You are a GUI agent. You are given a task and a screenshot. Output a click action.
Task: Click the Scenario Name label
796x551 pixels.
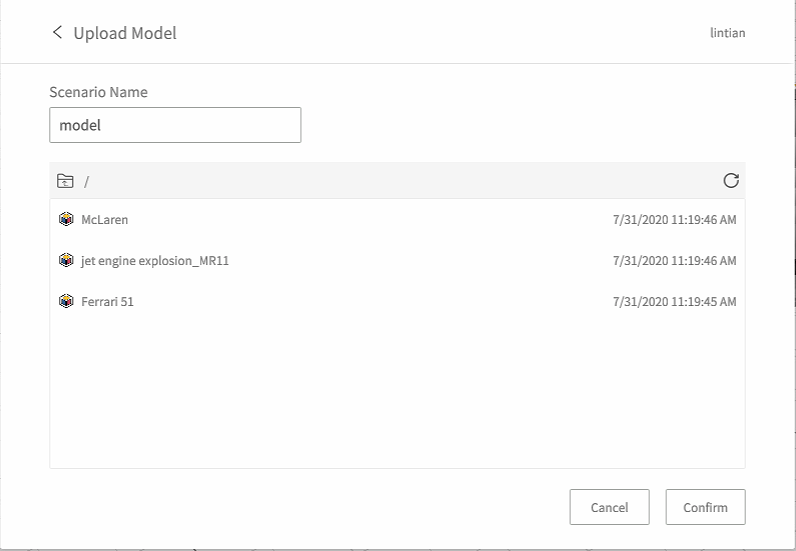(98, 92)
